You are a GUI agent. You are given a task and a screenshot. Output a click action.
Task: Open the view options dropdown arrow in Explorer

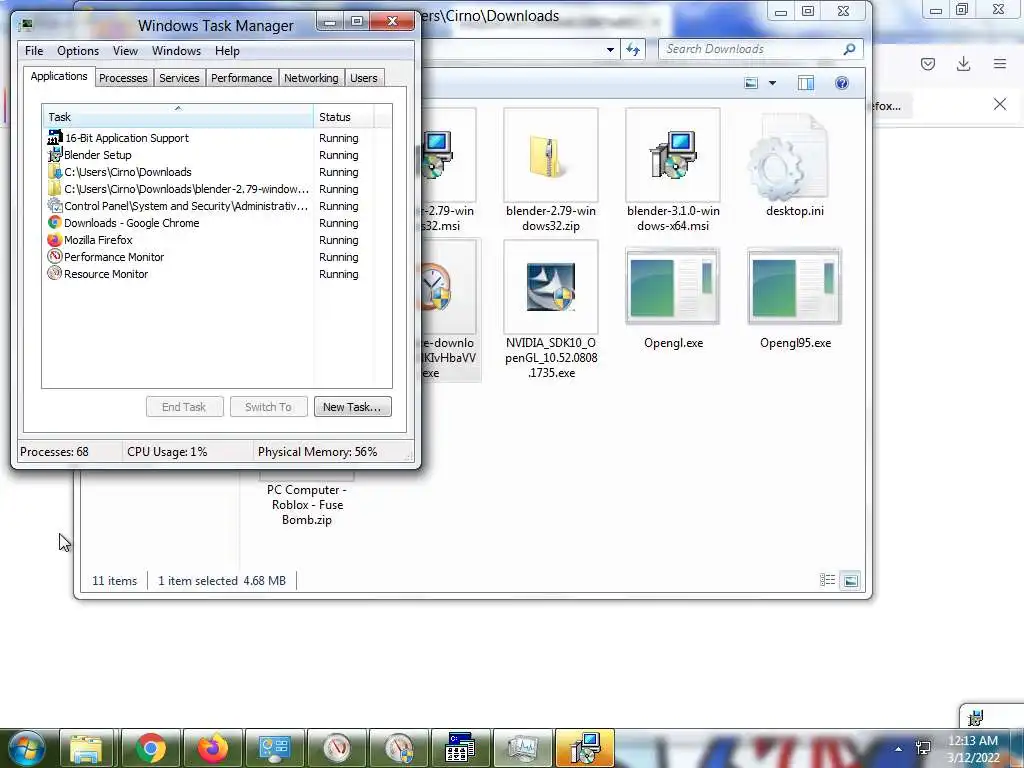tap(773, 83)
